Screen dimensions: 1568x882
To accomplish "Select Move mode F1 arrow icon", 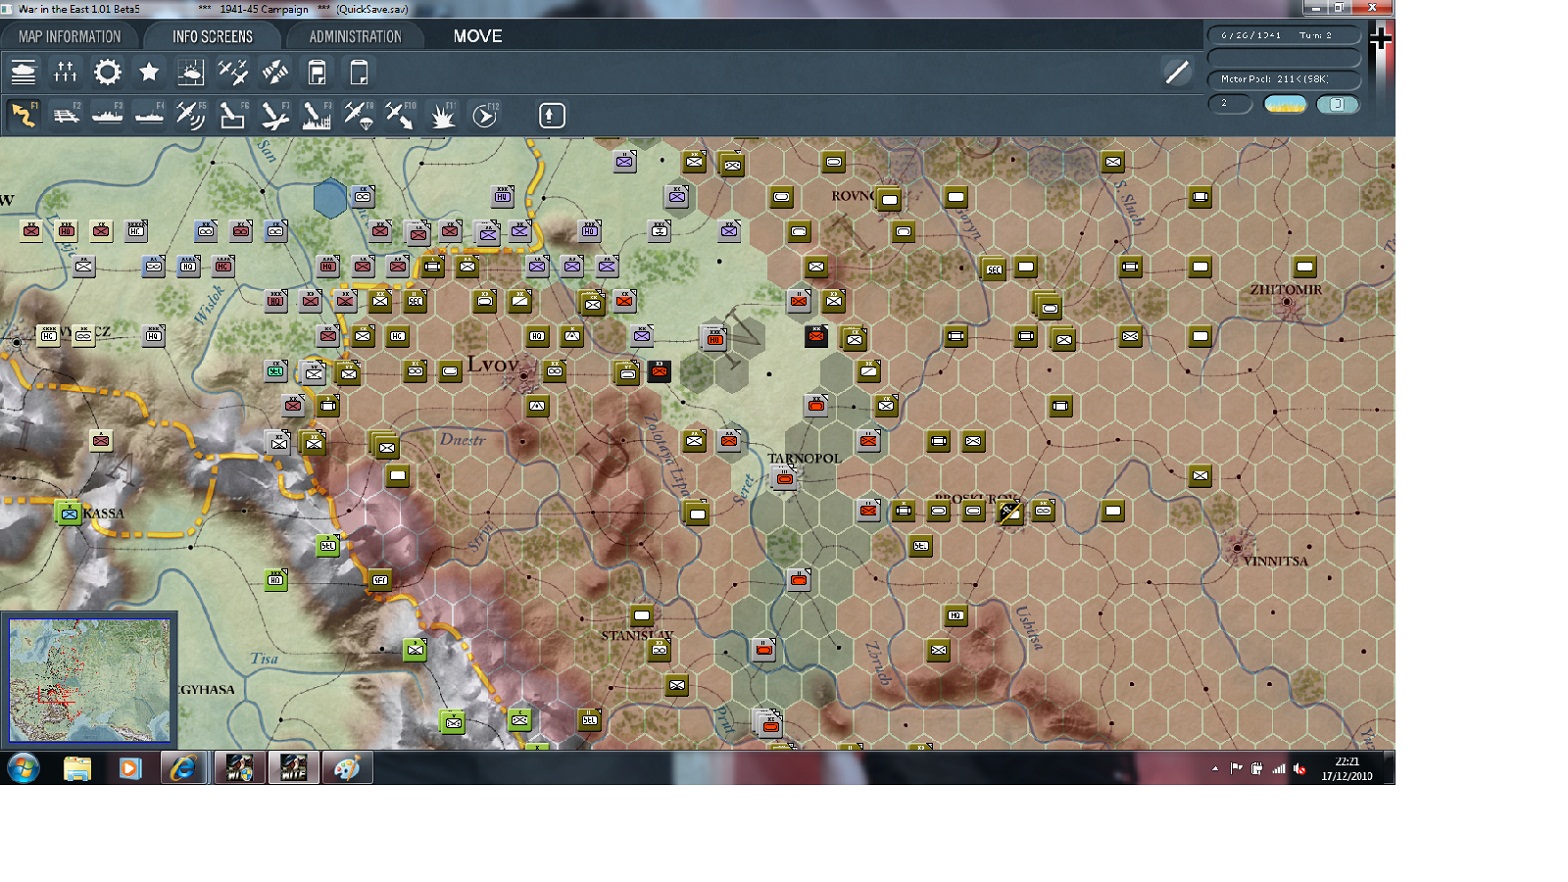I will click(23, 115).
